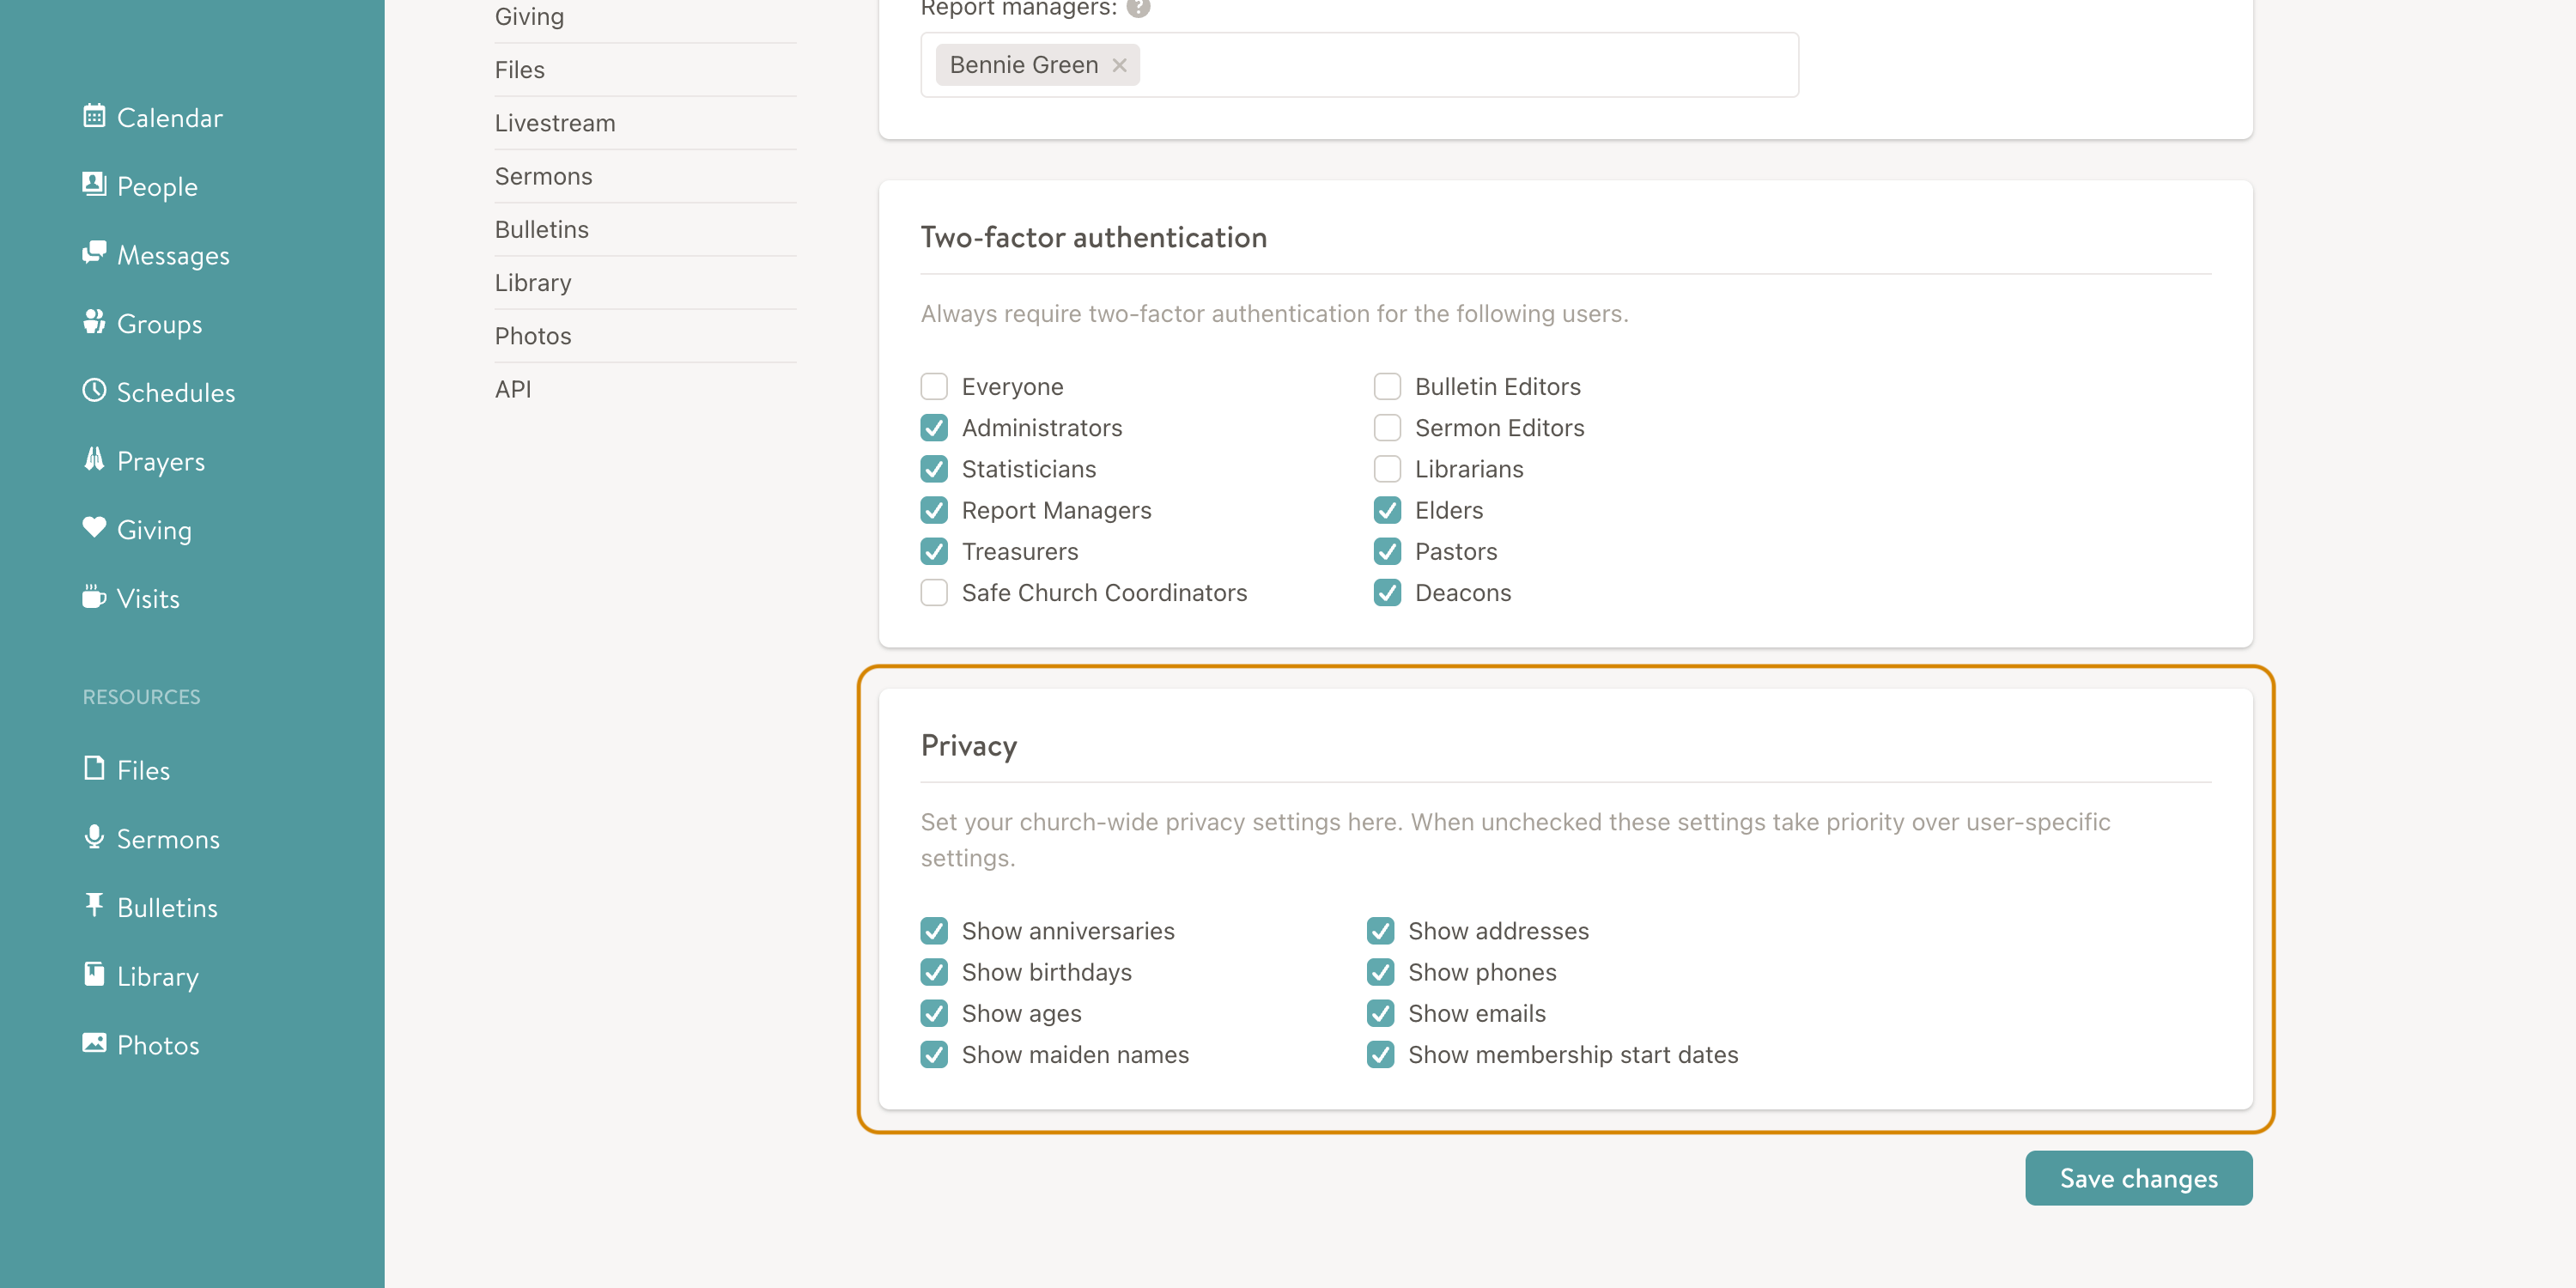Enable two-factor for Librarians

[1387, 469]
